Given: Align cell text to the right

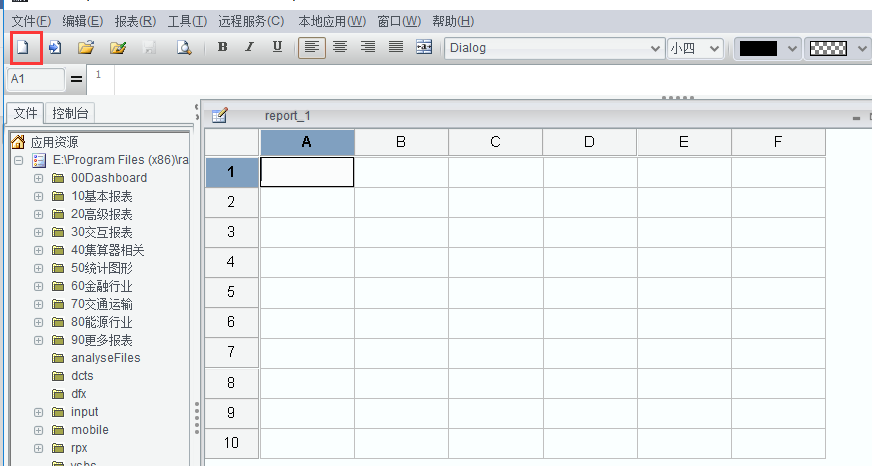Looking at the screenshot, I should tap(368, 47).
